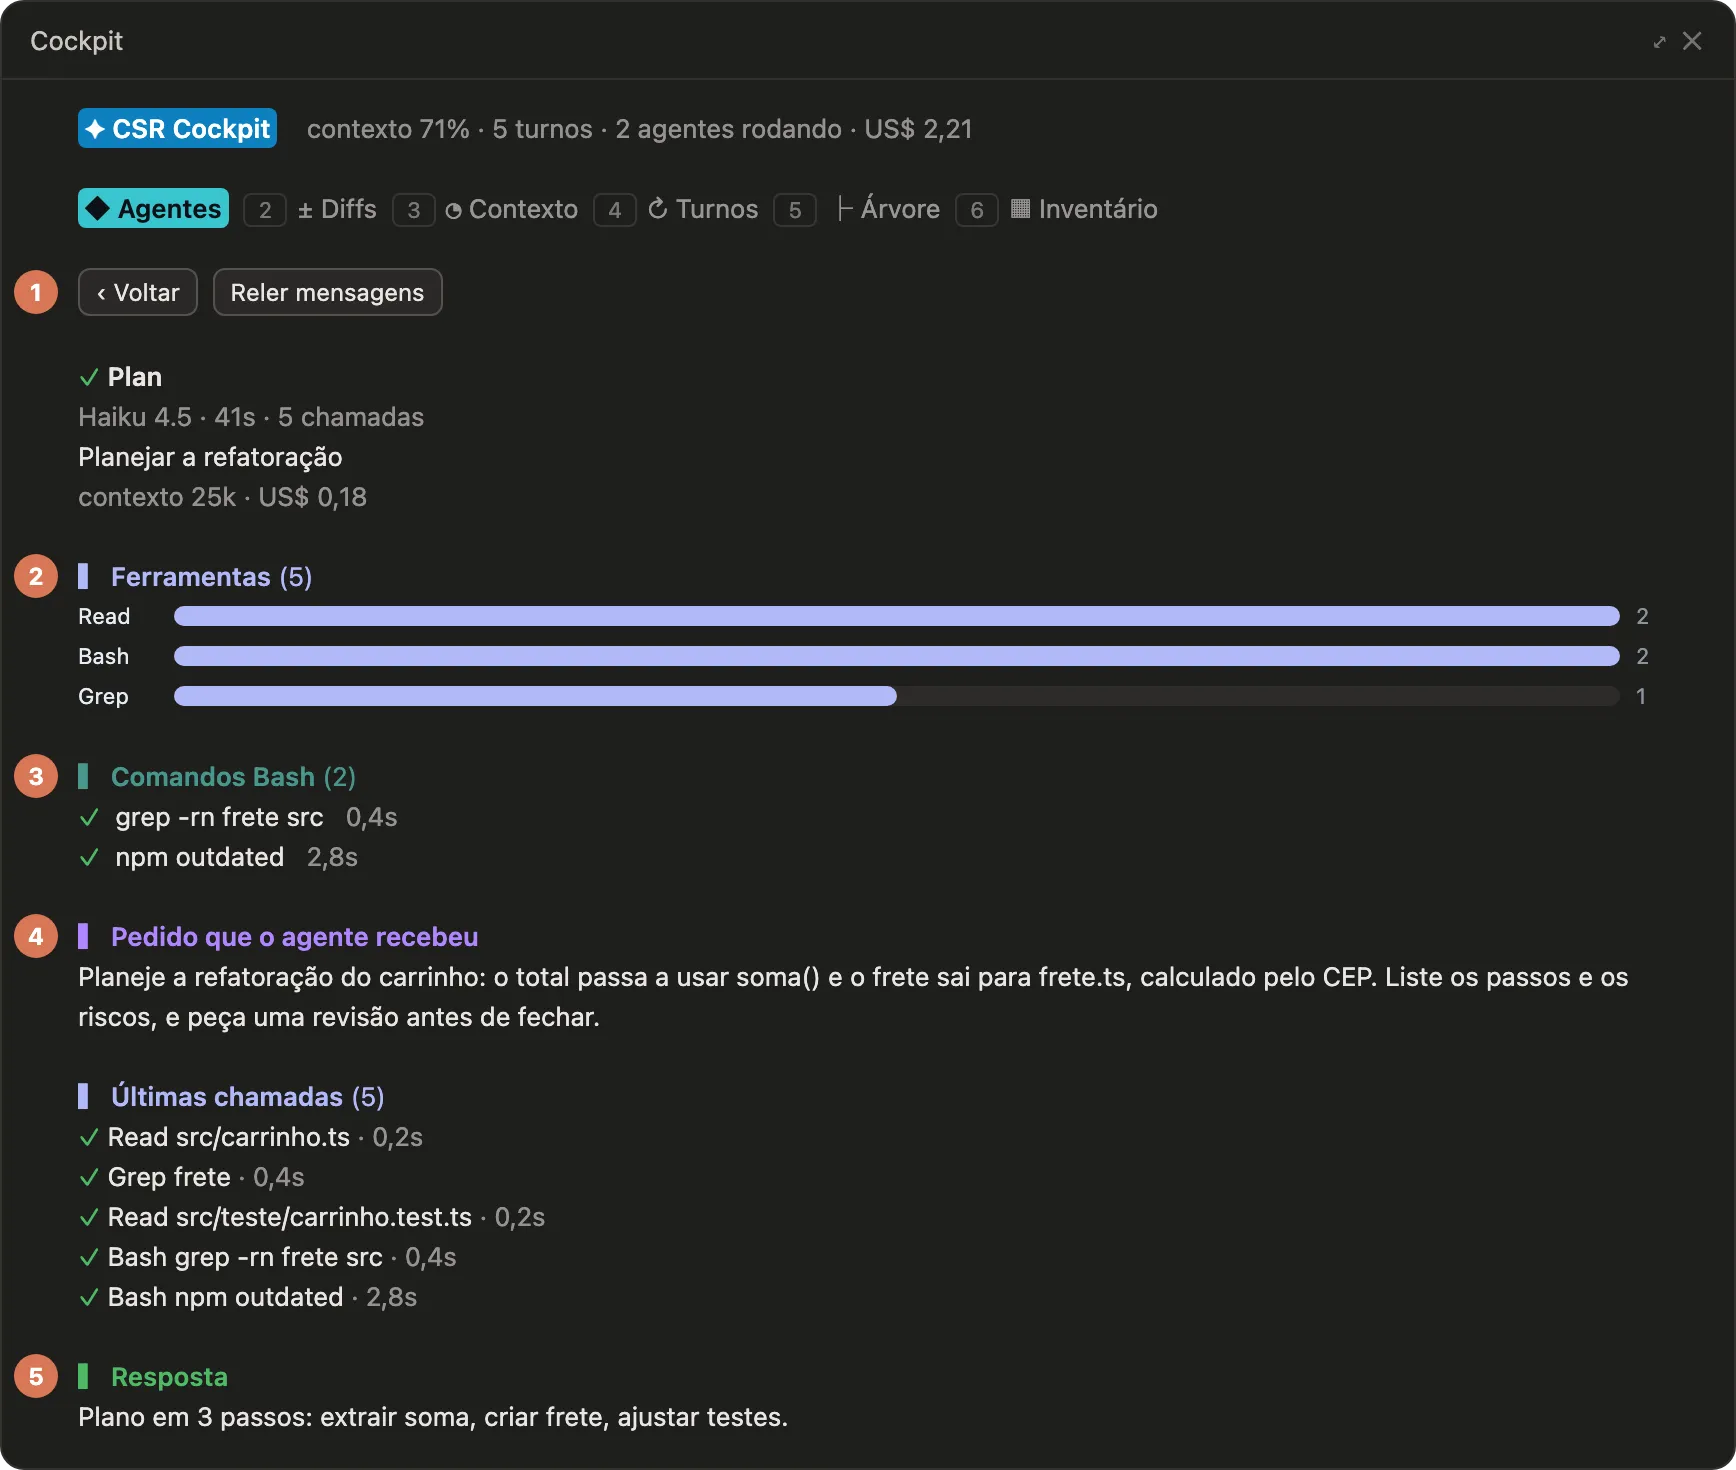Open the Contexto tab
Image resolution: width=1736 pixels, height=1470 pixels.
(511, 209)
